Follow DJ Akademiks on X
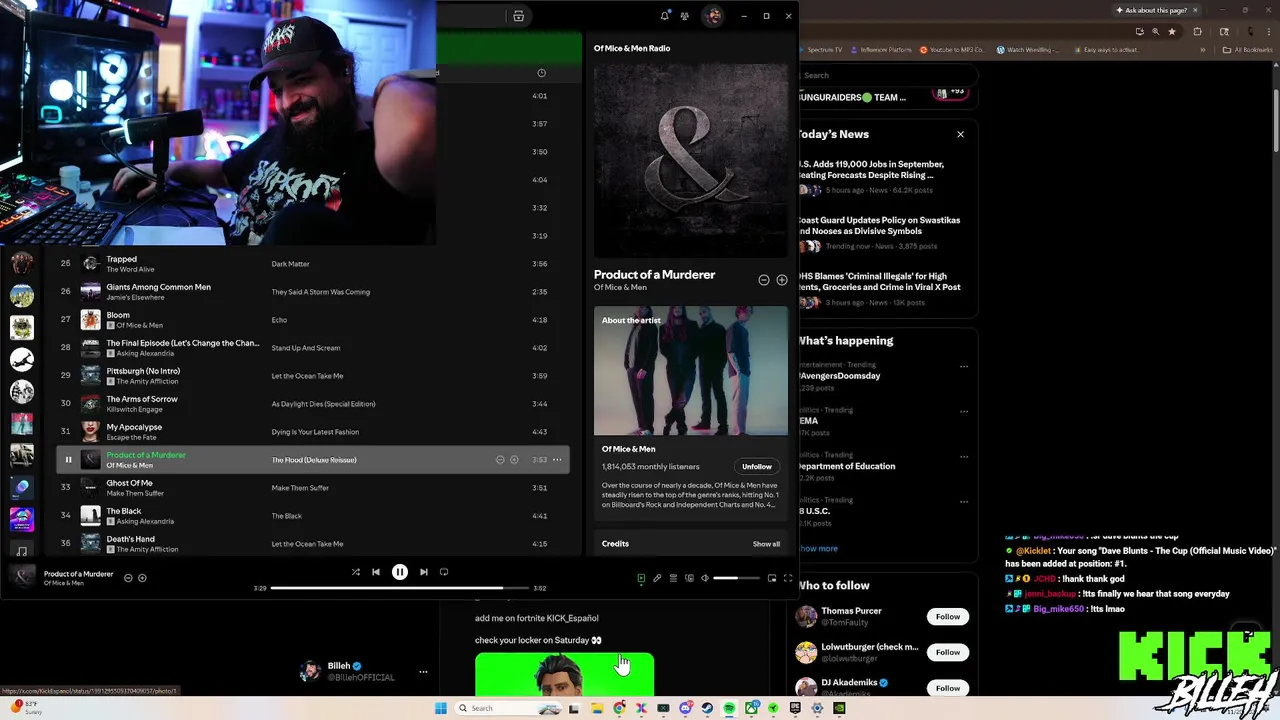 [x=948, y=688]
